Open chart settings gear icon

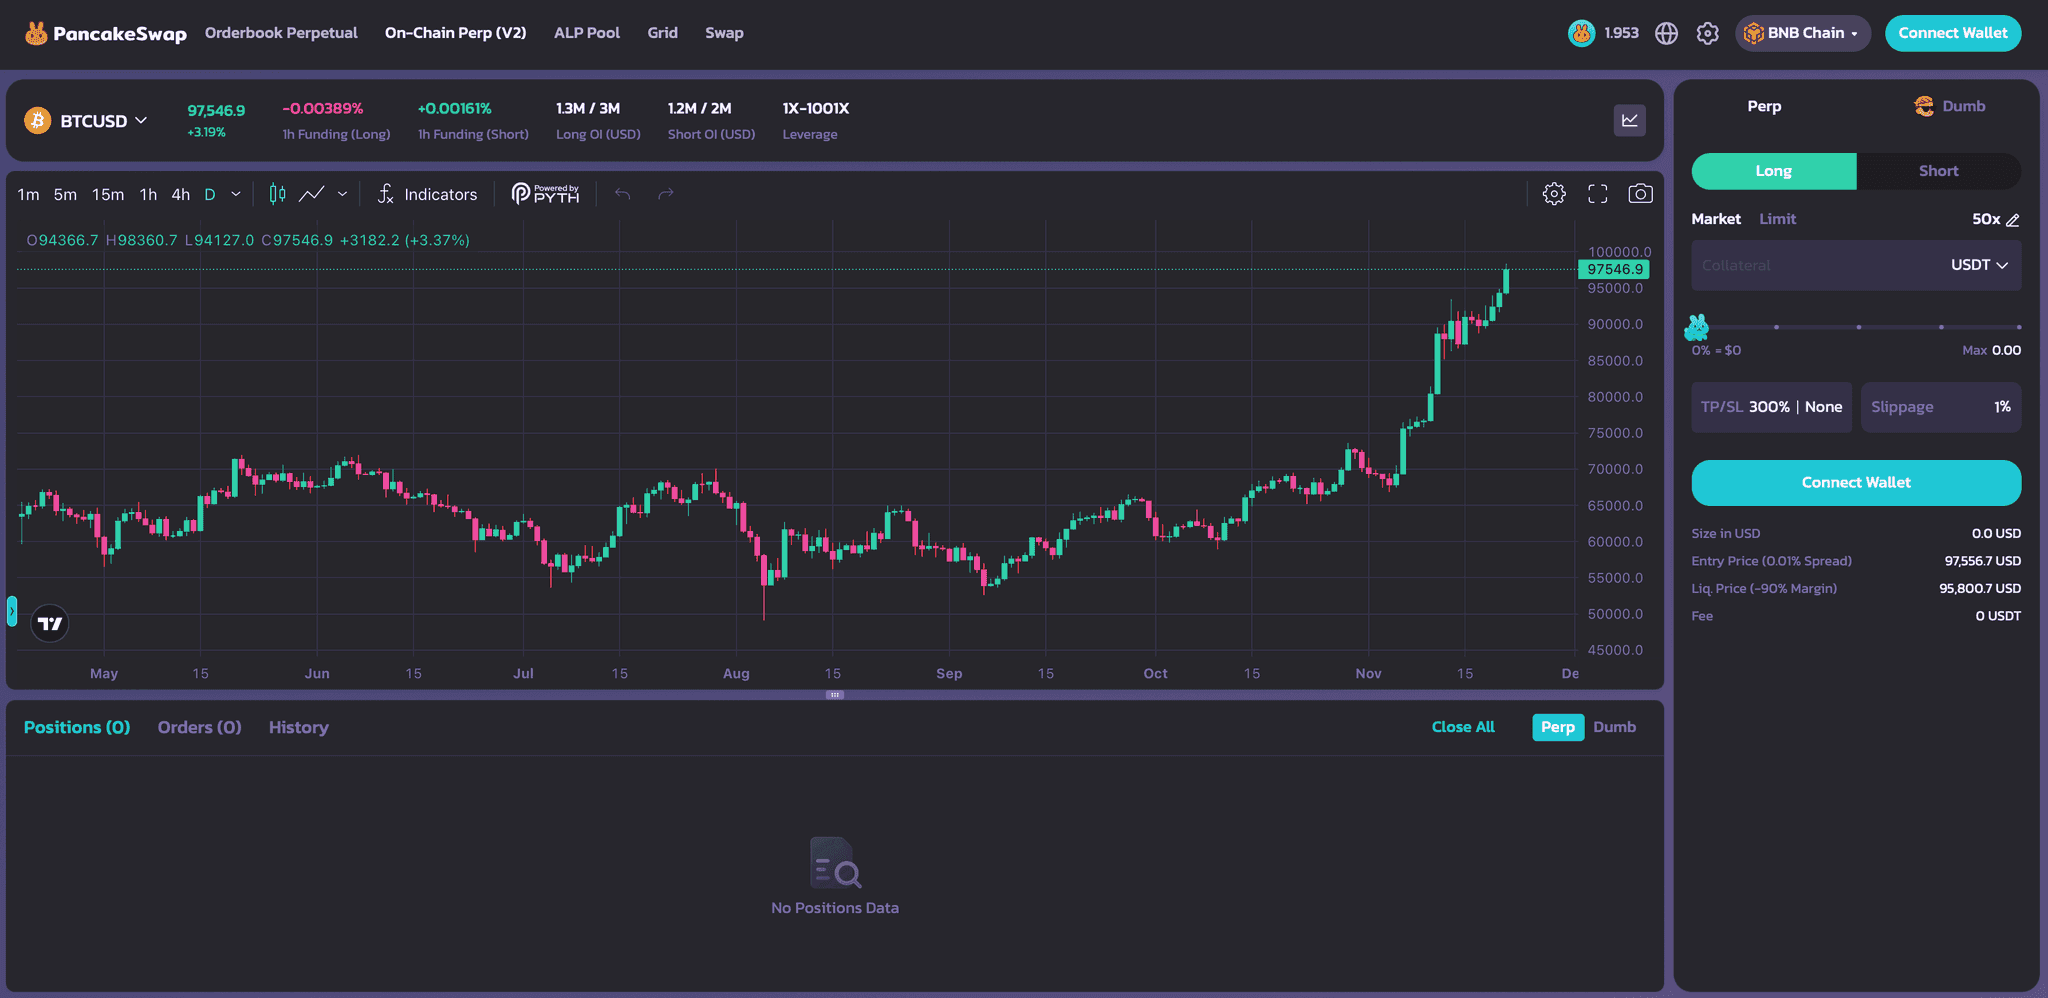(1553, 194)
